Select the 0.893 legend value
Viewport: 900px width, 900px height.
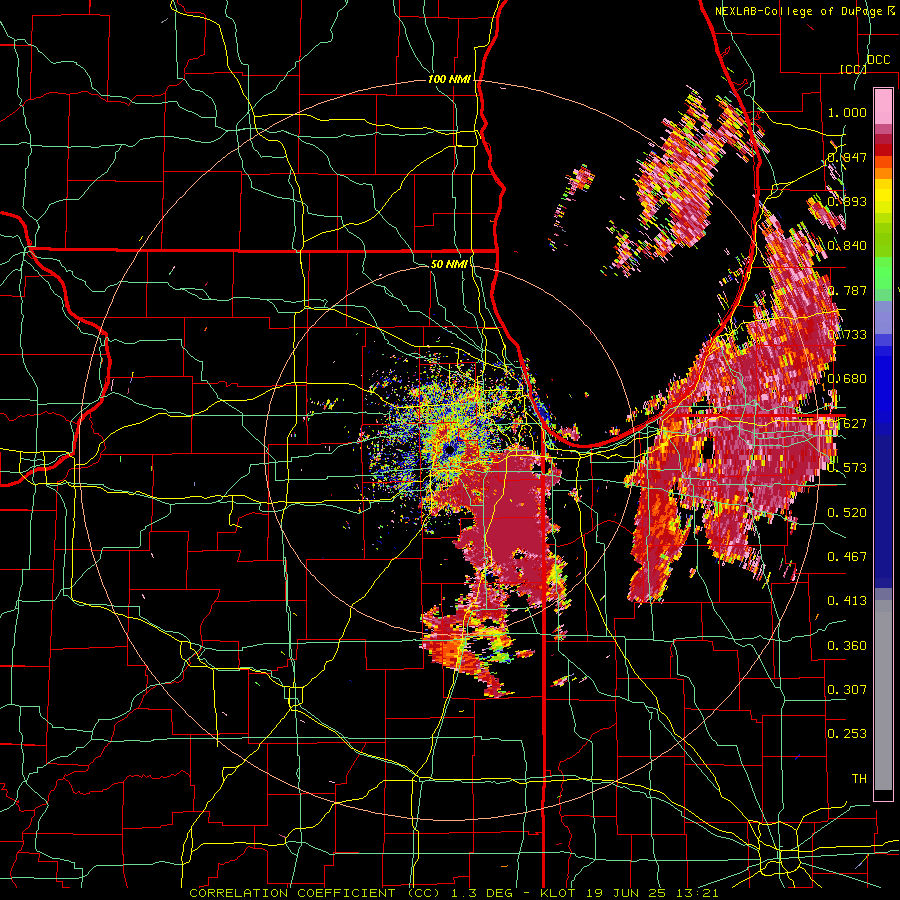(847, 201)
